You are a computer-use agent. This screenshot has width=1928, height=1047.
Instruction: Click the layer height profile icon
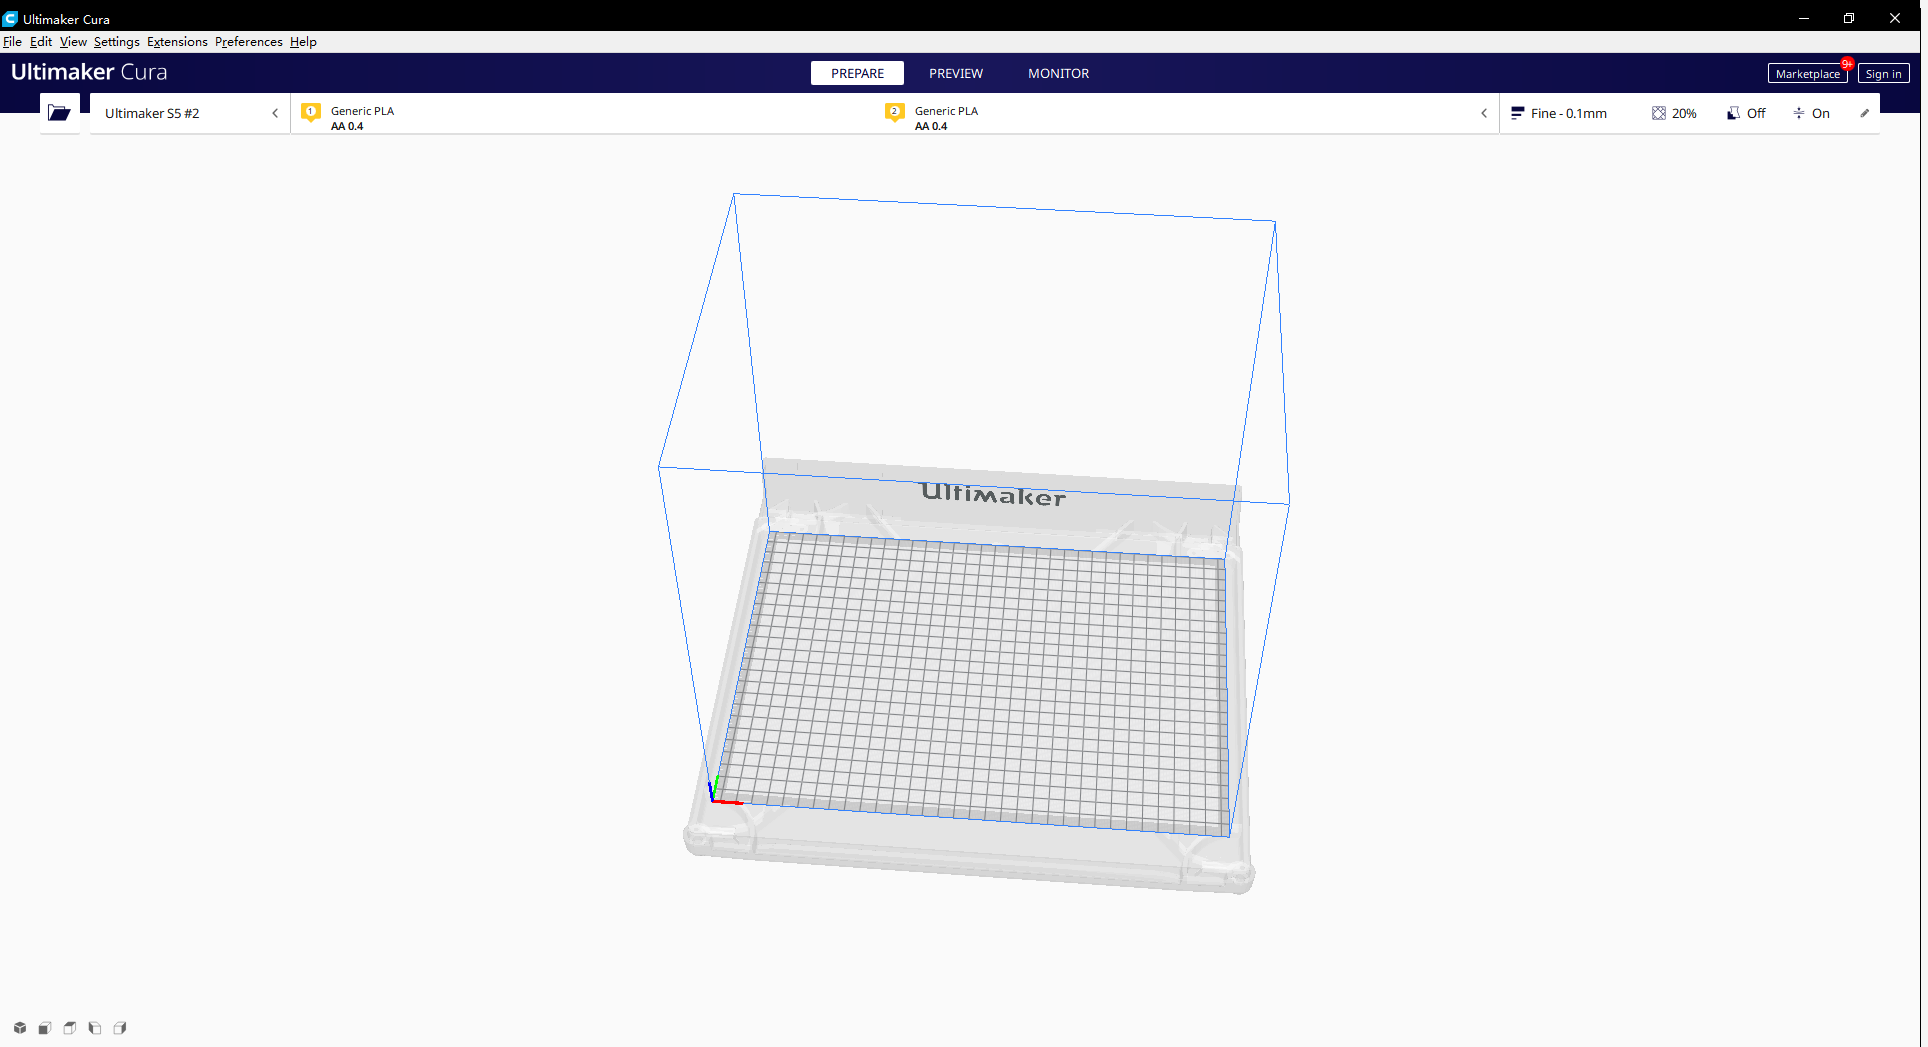(1517, 113)
